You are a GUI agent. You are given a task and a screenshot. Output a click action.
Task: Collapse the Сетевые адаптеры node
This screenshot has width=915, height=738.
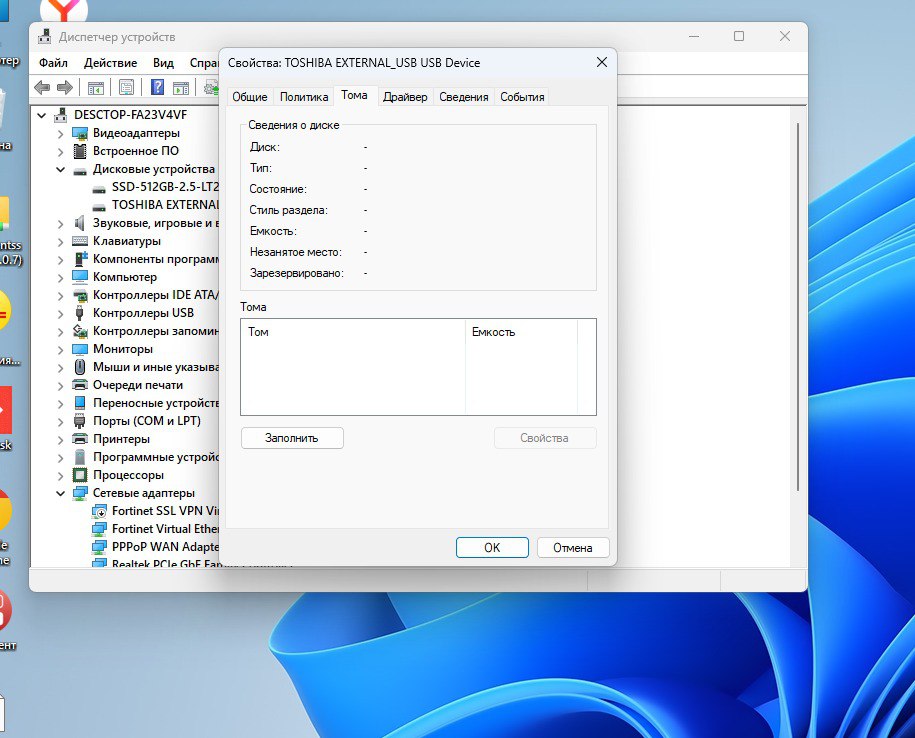(x=60, y=494)
